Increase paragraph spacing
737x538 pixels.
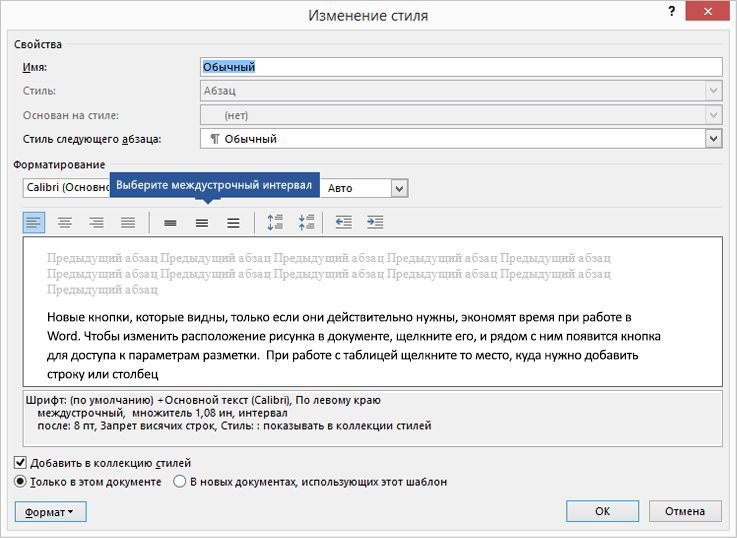tap(275, 222)
